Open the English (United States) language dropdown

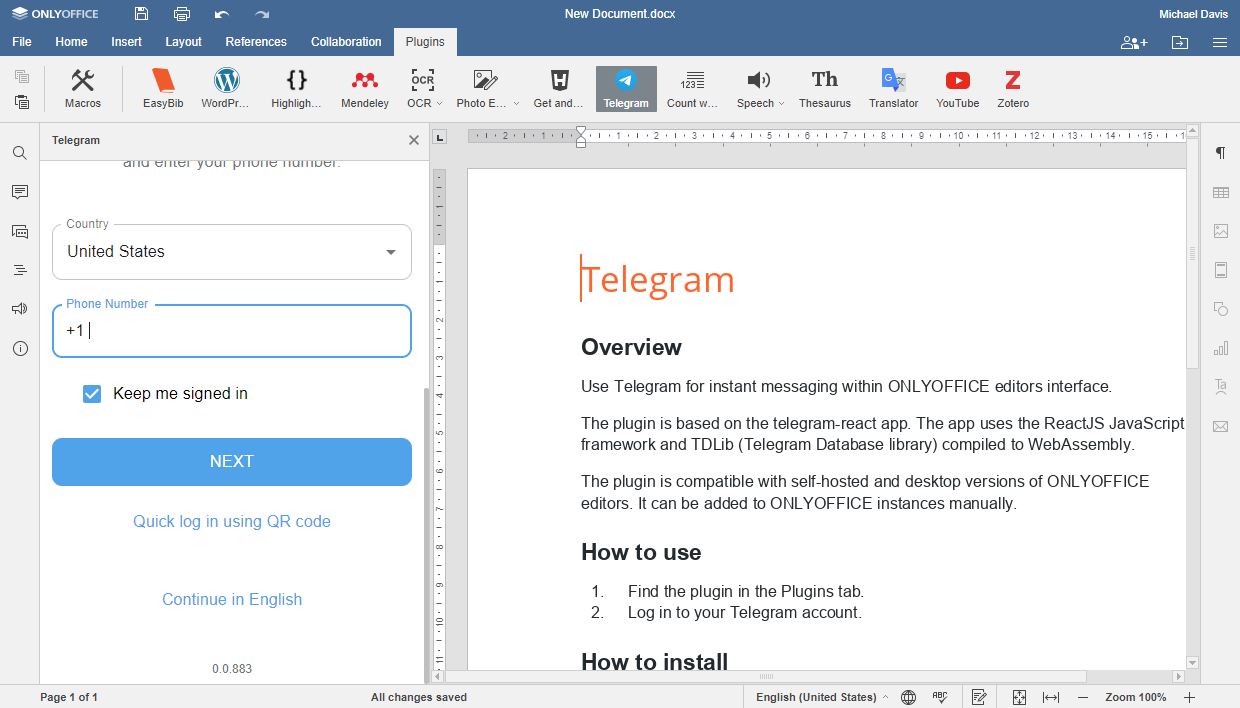coord(821,697)
